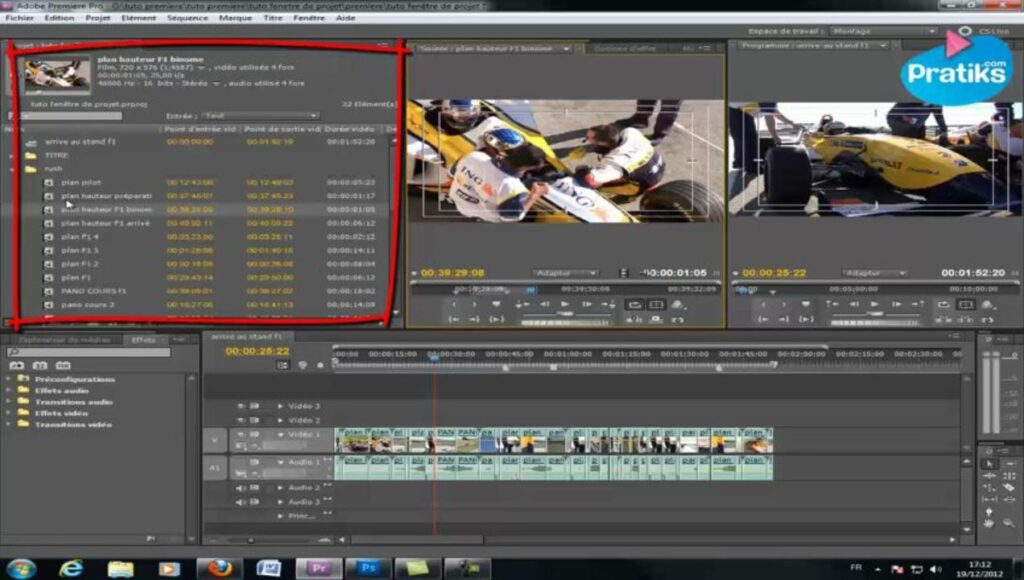Step forward one frame in Program monitor
Screen dimensions: 1024x580
(896, 304)
